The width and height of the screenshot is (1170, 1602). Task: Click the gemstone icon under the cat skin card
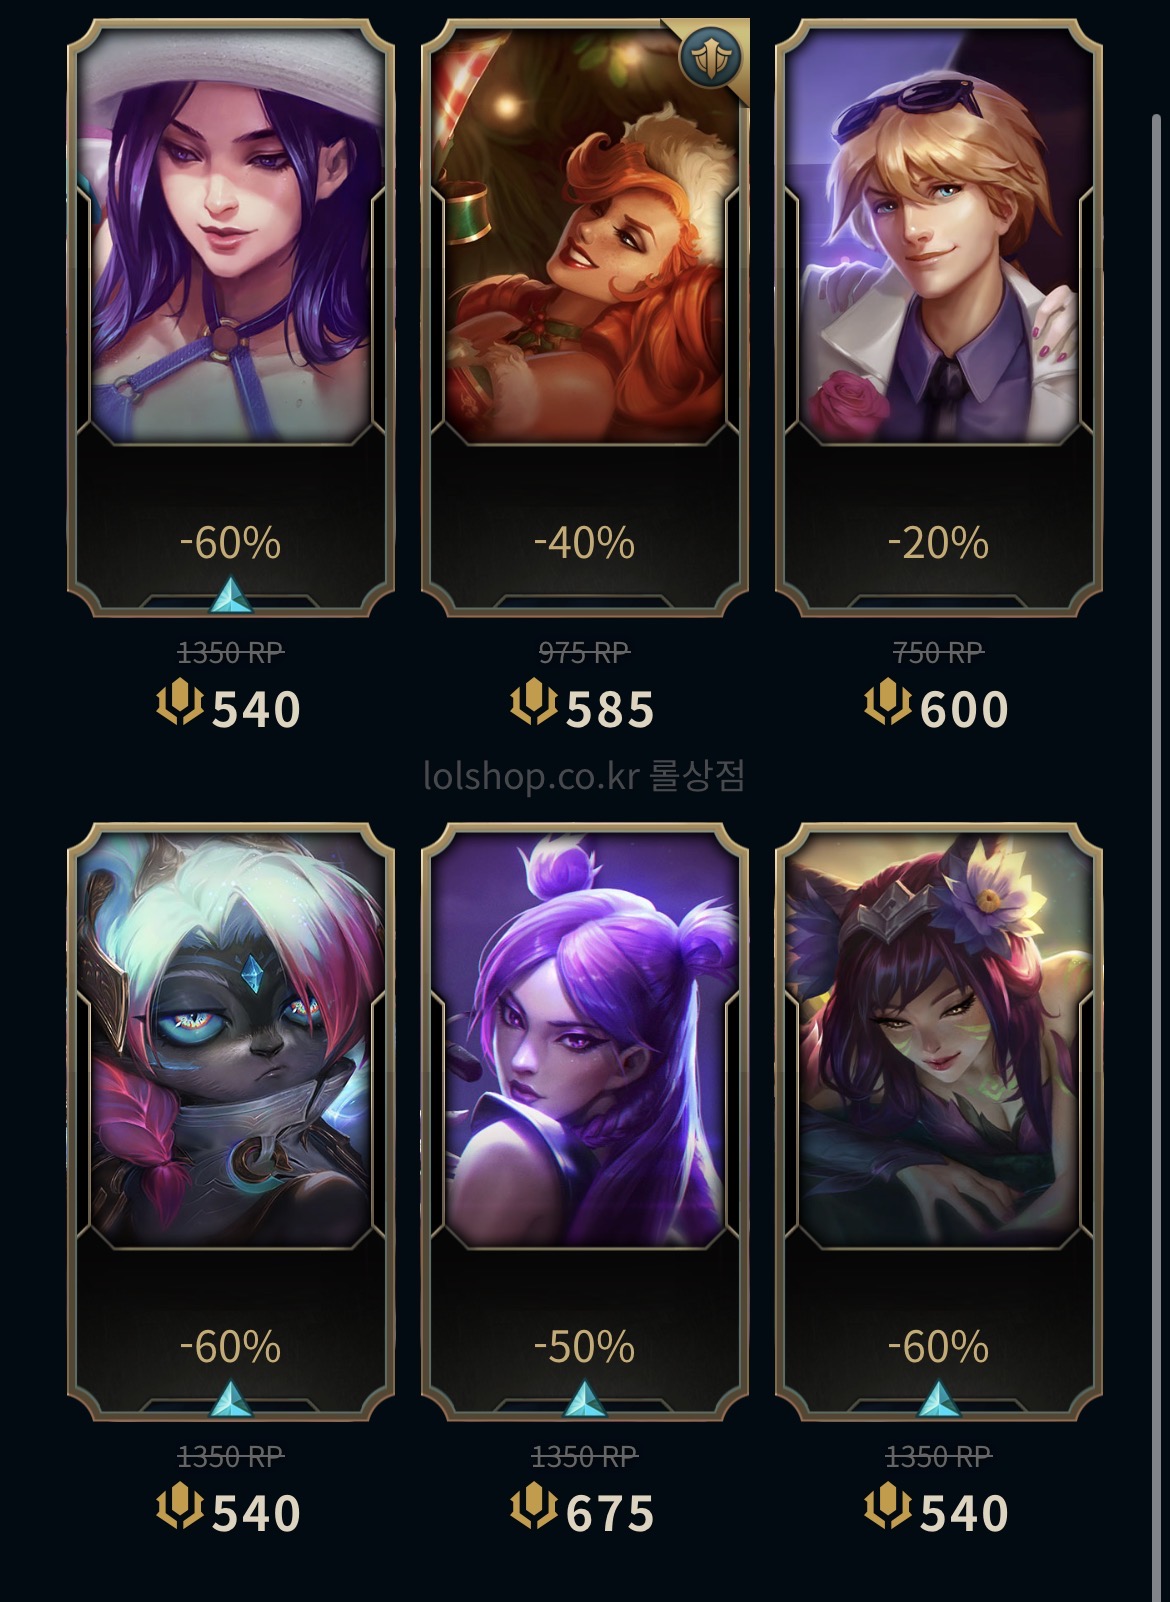tap(231, 1398)
